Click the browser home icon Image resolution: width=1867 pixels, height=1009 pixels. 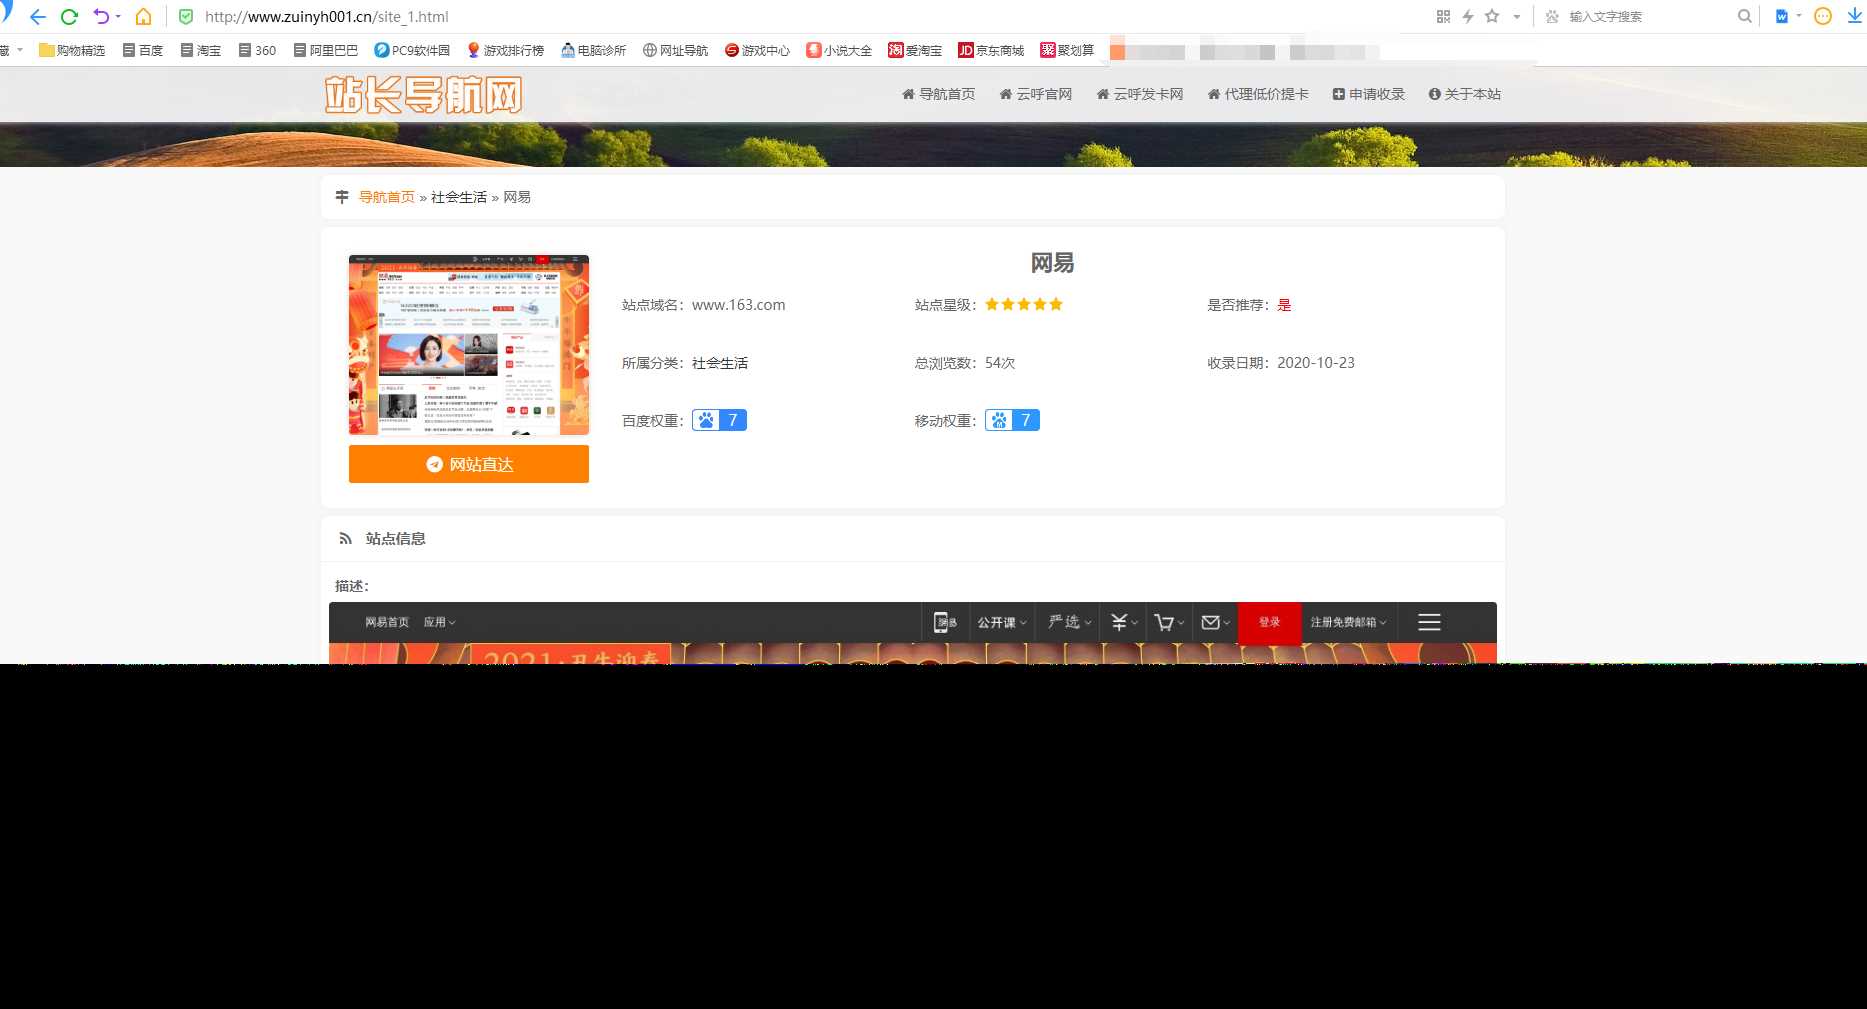pos(143,16)
